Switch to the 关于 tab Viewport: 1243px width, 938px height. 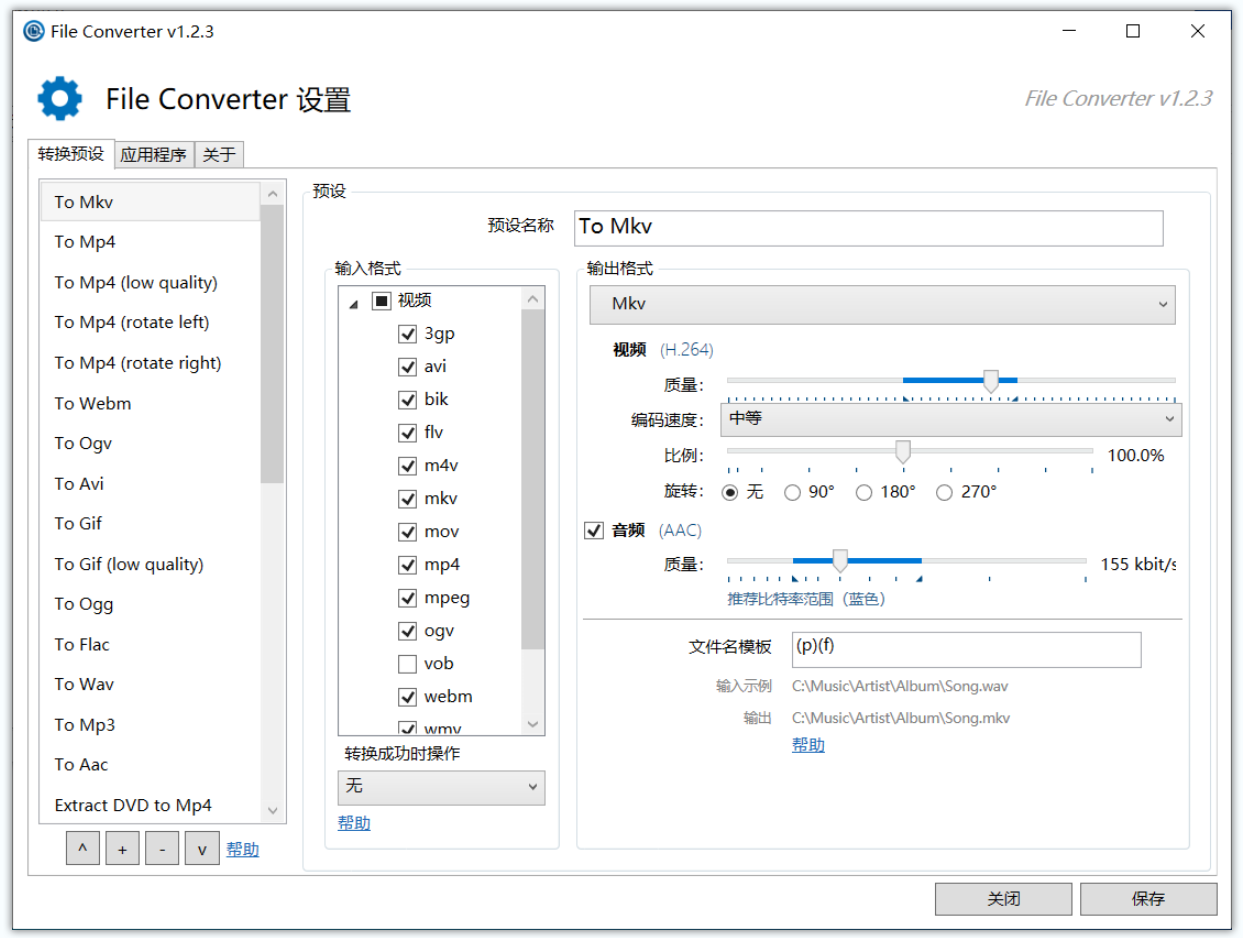[x=218, y=154]
